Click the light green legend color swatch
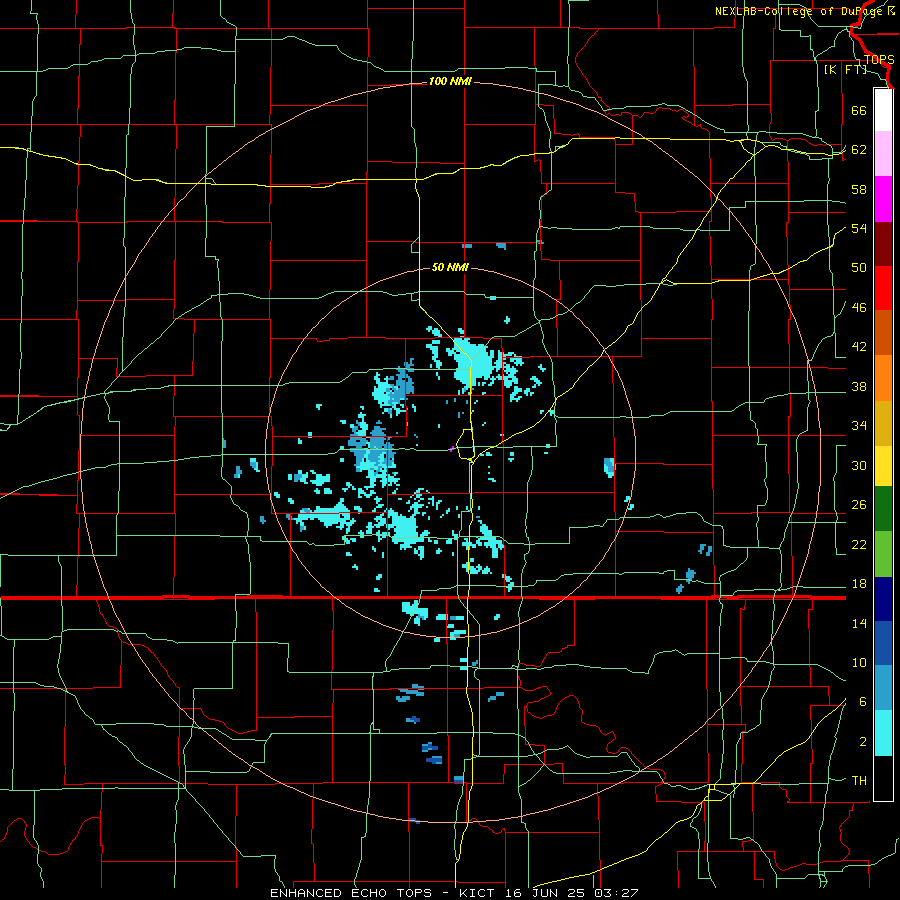Viewport: 900px width, 900px height. click(883, 554)
